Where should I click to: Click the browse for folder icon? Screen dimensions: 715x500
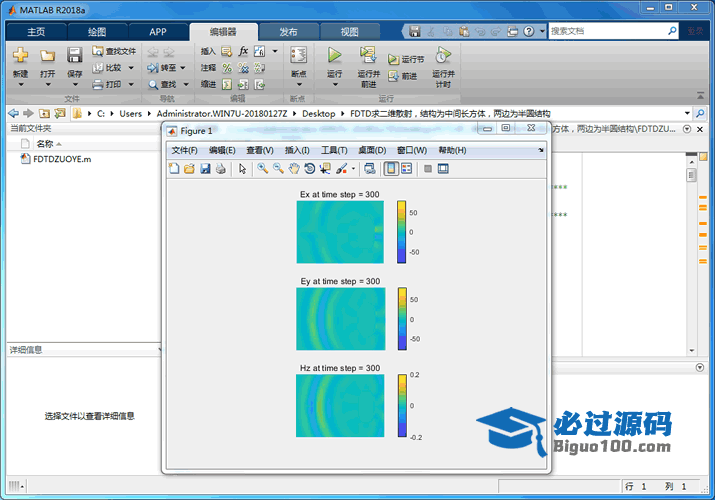[x=60, y=113]
